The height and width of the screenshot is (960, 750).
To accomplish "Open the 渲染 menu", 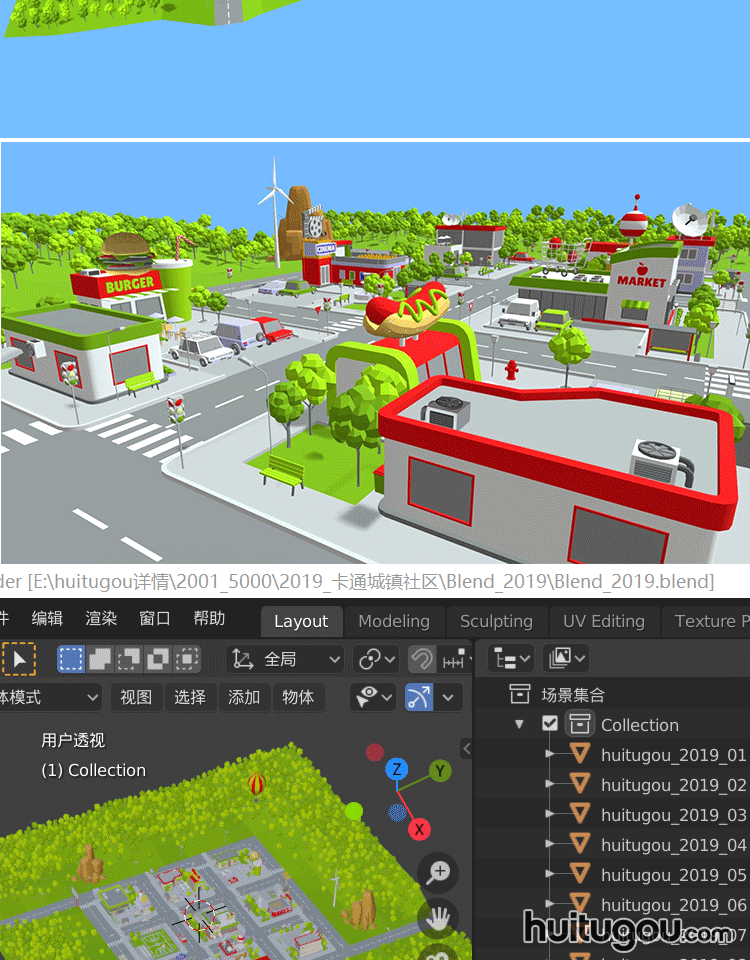I will click(x=101, y=619).
